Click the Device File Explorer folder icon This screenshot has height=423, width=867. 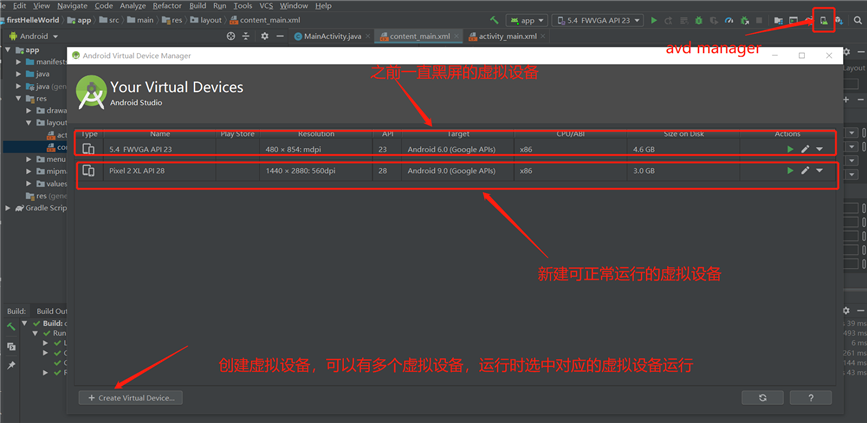(779, 20)
